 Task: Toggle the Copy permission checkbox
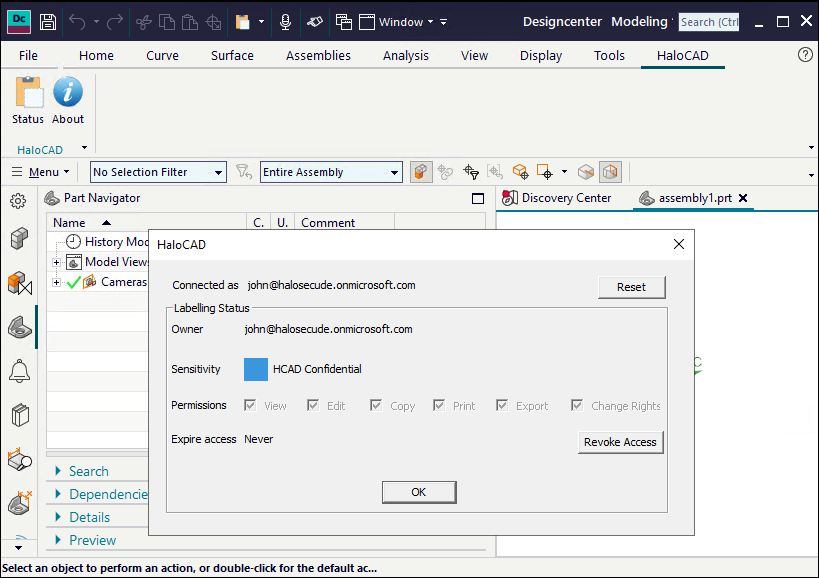376,405
